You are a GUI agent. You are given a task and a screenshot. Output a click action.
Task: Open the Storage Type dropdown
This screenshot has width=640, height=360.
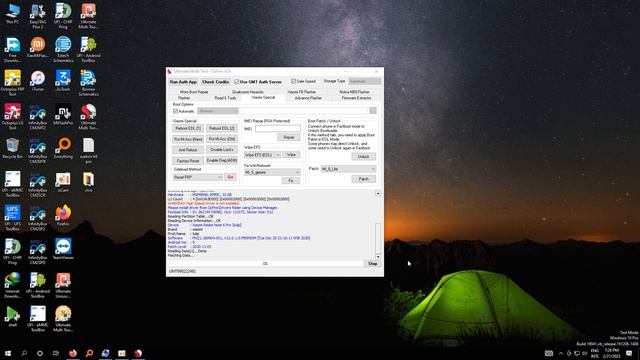[x=364, y=81]
